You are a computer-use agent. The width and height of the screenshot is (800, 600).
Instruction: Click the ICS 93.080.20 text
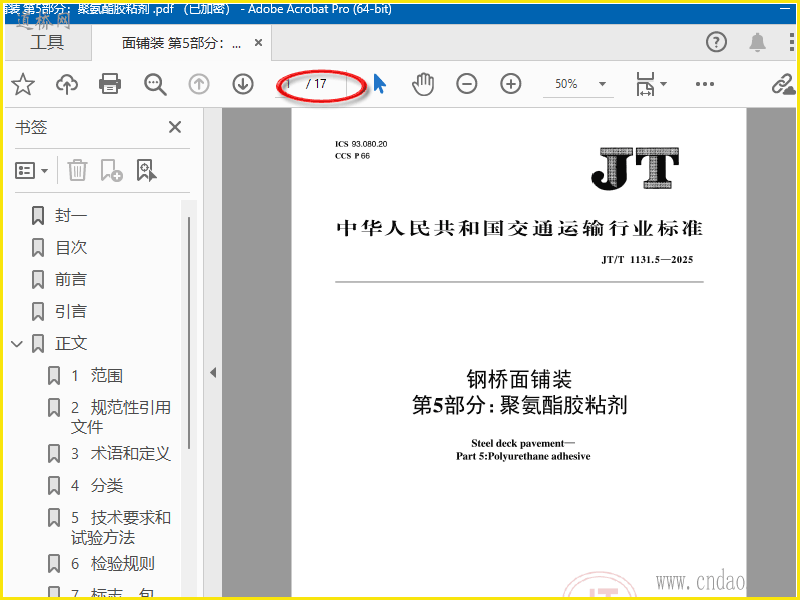click(x=361, y=144)
